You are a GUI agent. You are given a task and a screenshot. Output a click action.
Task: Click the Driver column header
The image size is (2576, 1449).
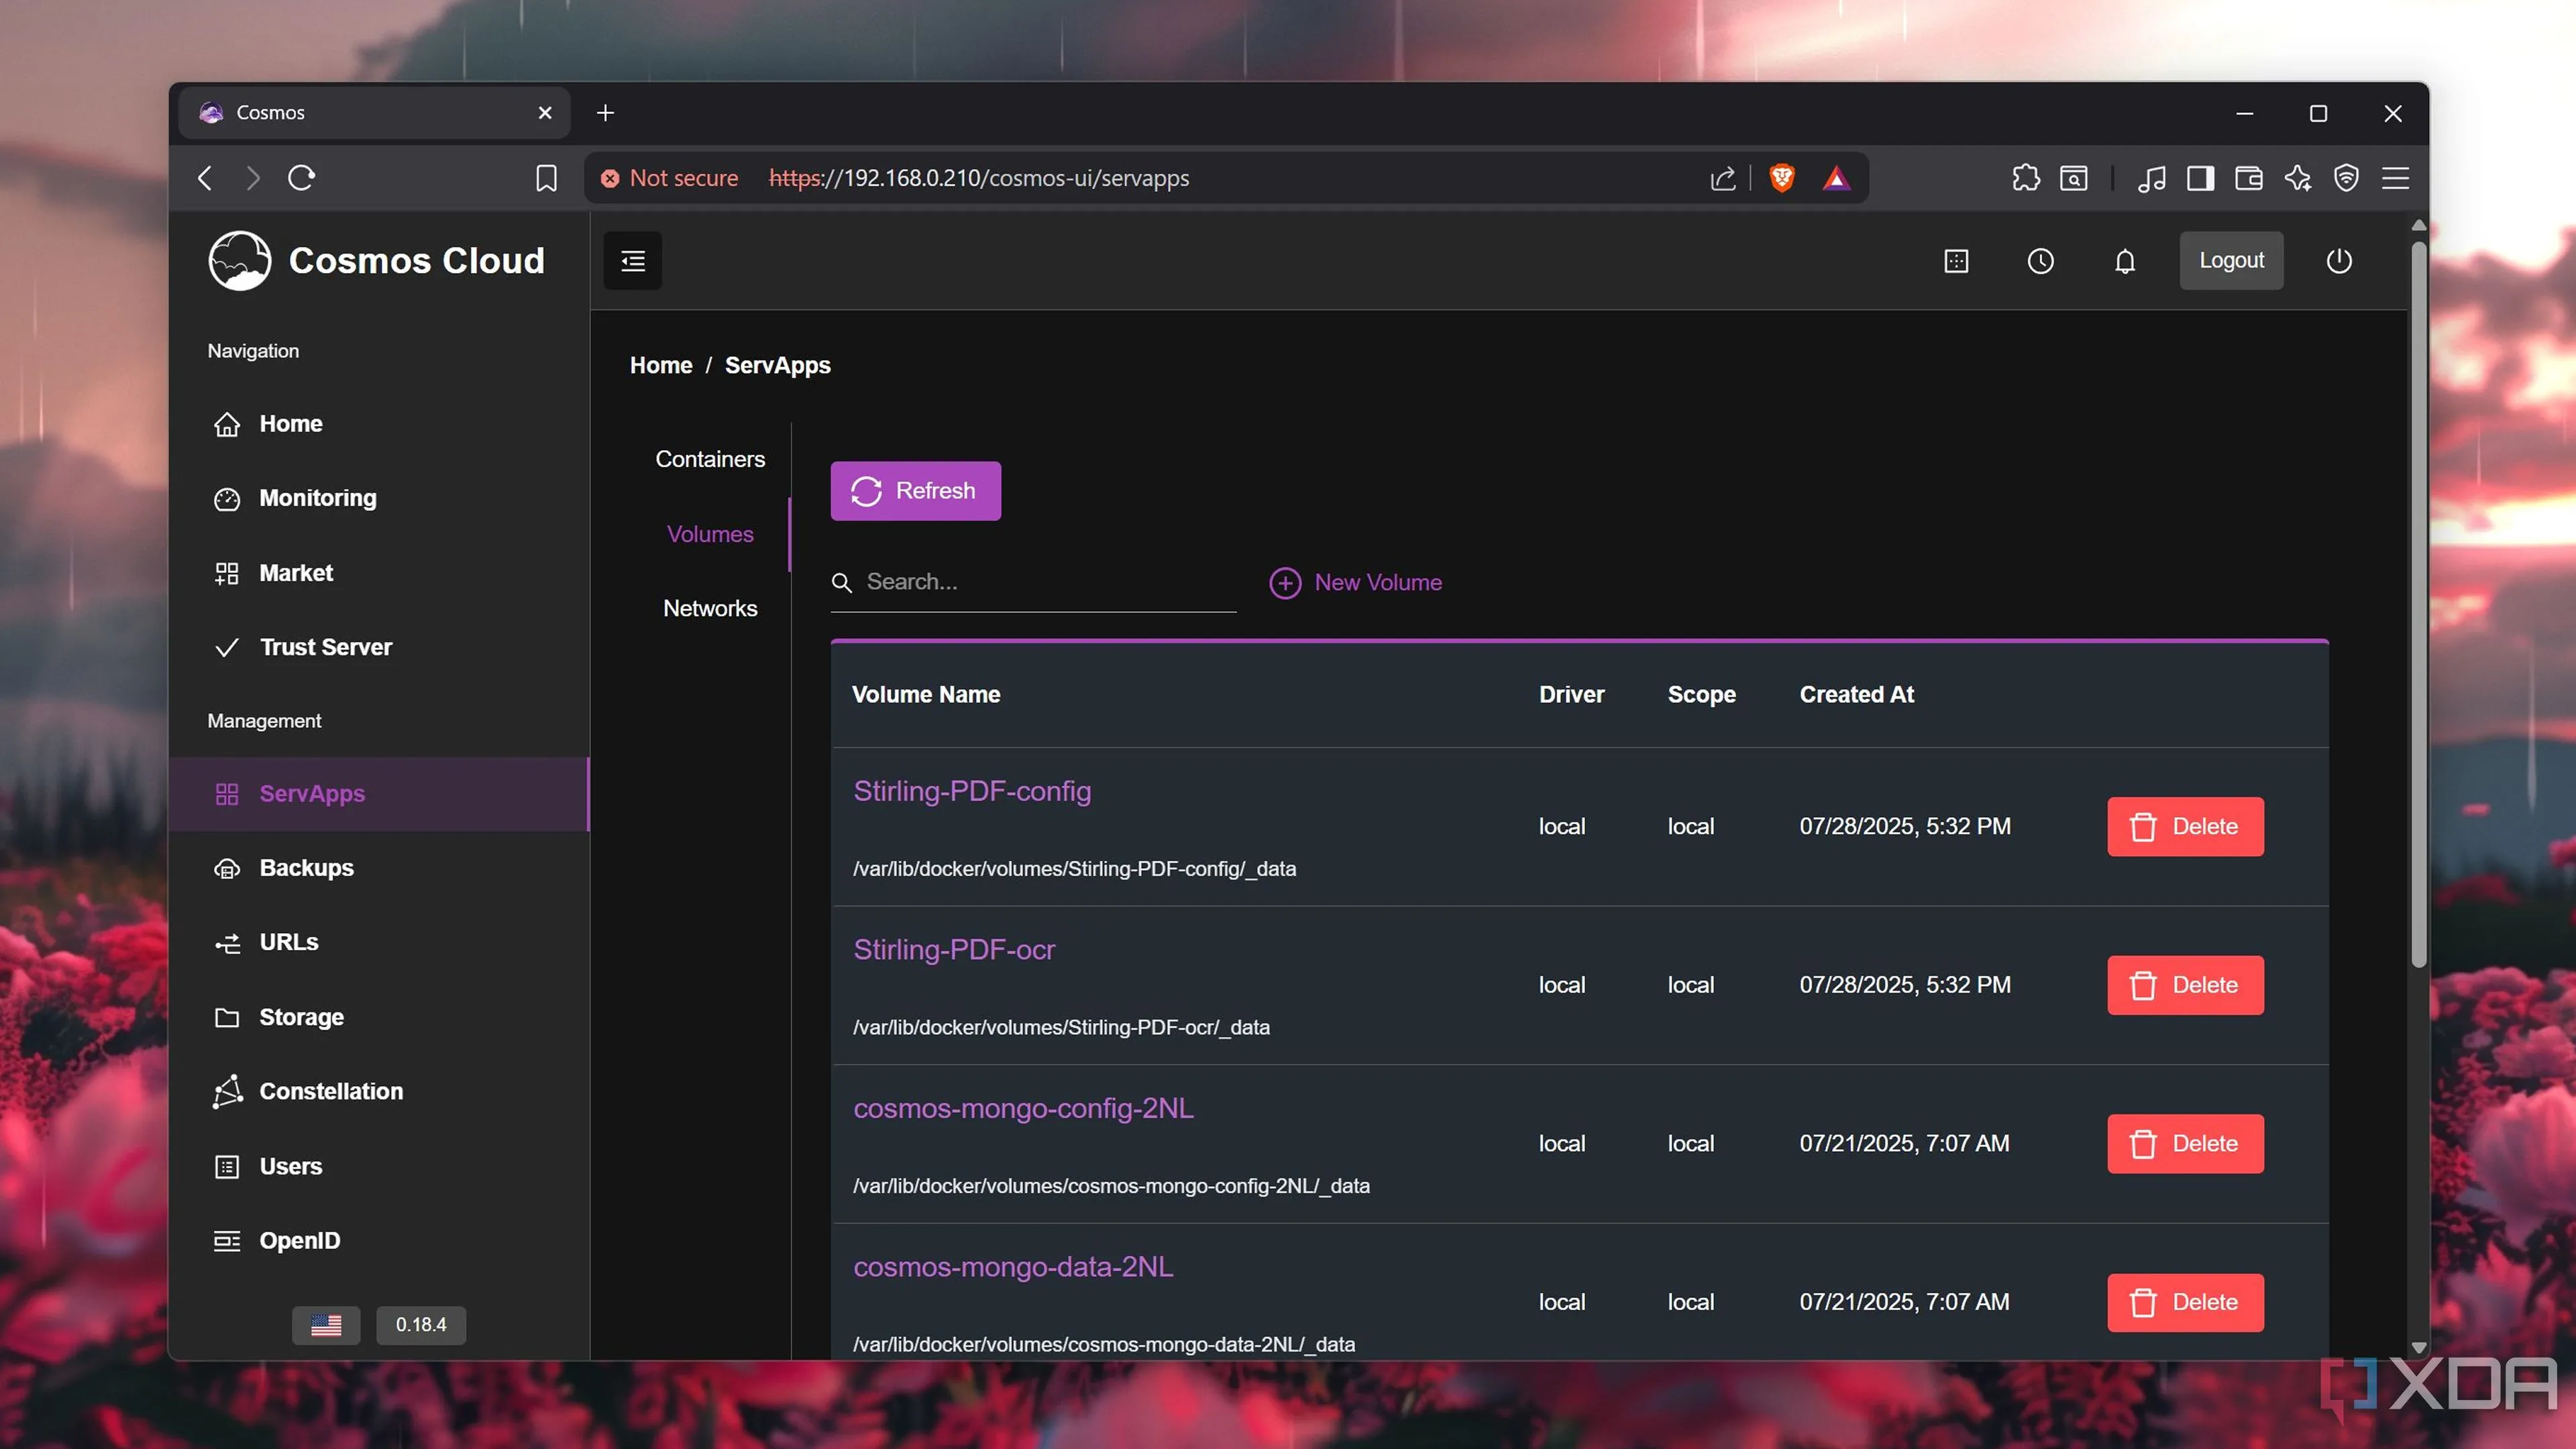click(1571, 695)
